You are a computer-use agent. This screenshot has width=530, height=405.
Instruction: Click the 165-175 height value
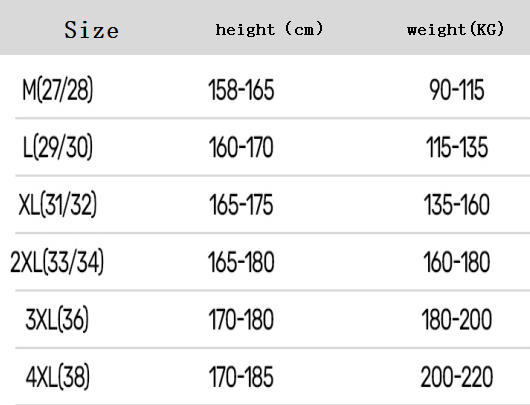click(241, 205)
